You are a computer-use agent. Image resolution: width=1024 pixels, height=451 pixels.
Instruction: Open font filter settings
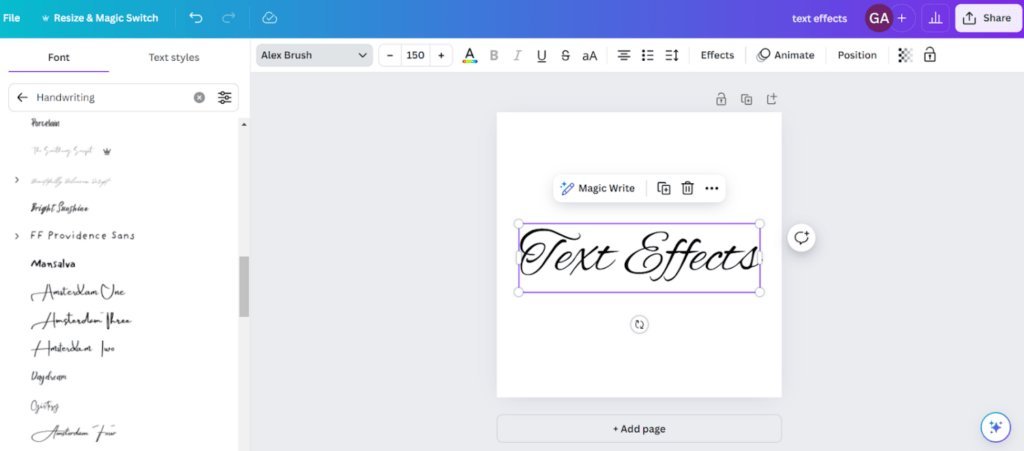[225, 97]
